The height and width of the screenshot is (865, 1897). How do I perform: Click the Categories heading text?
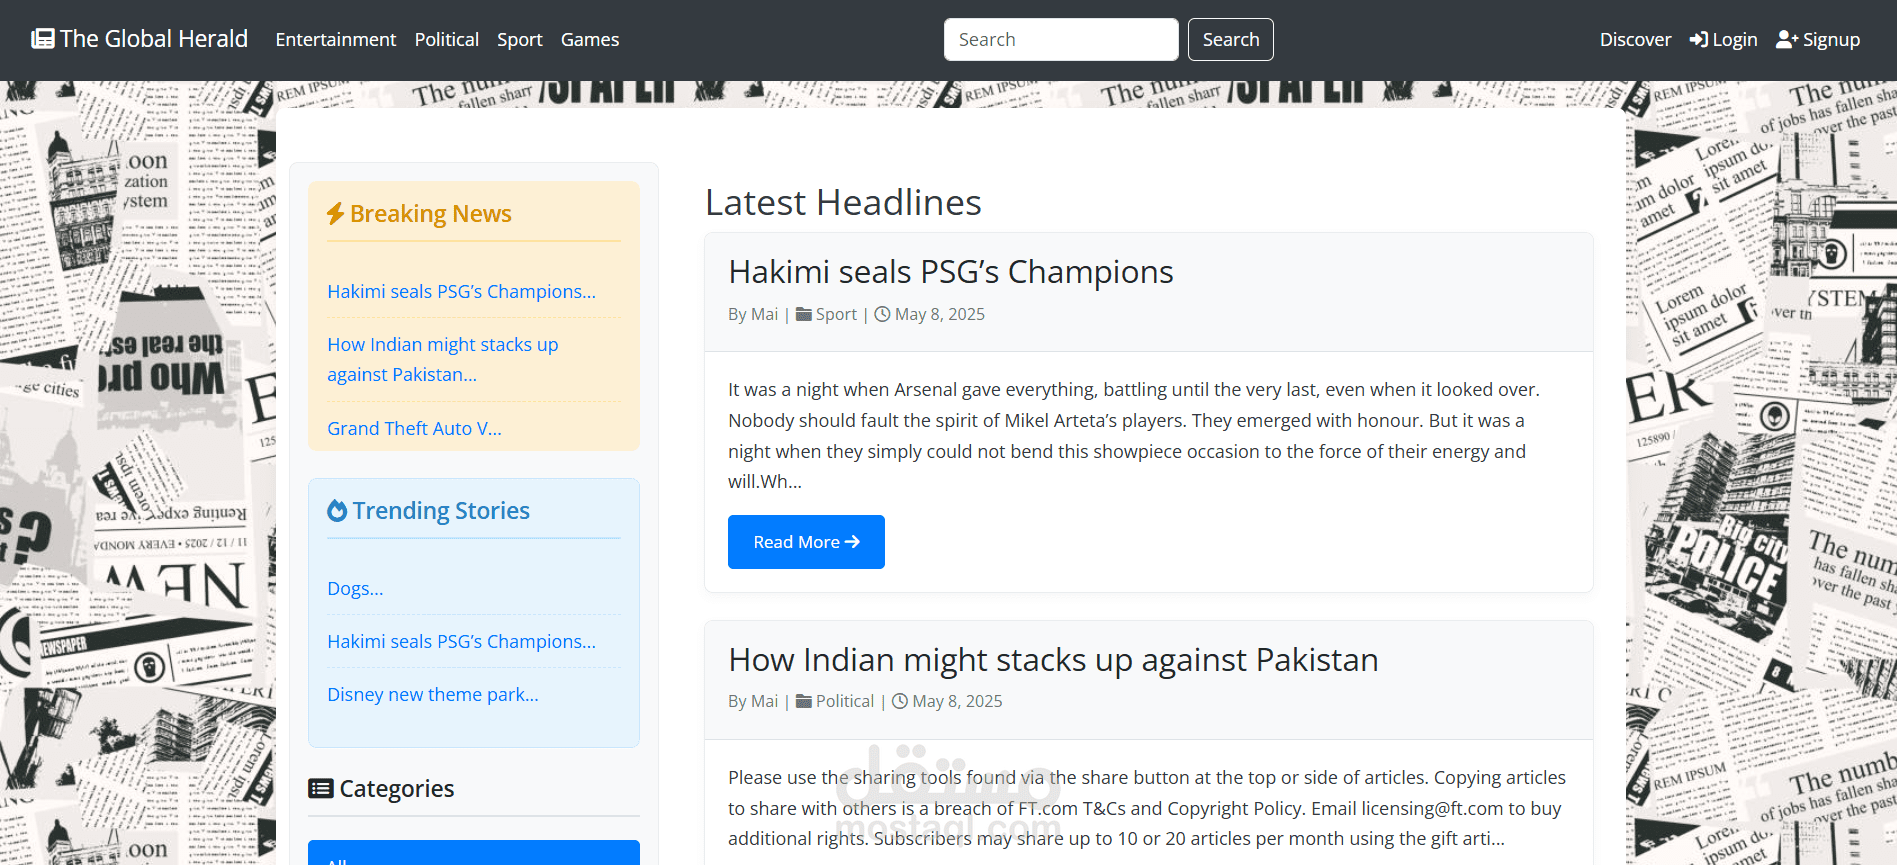[396, 789]
